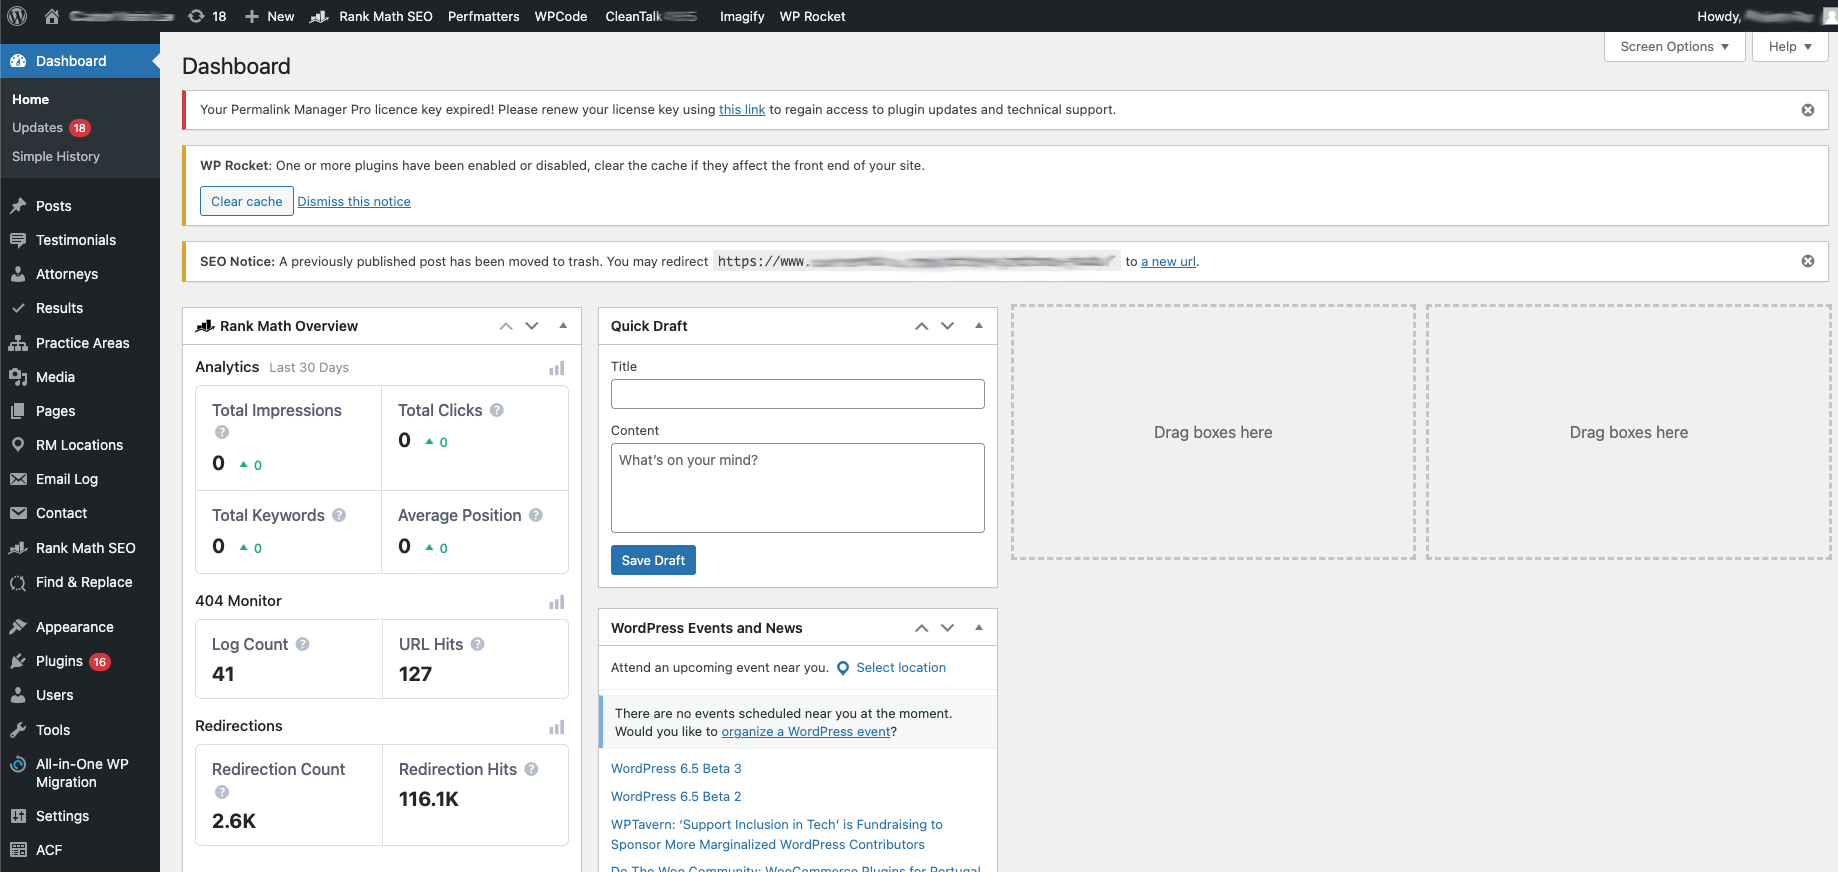Click help icon next to Total Clicks

tap(497, 410)
